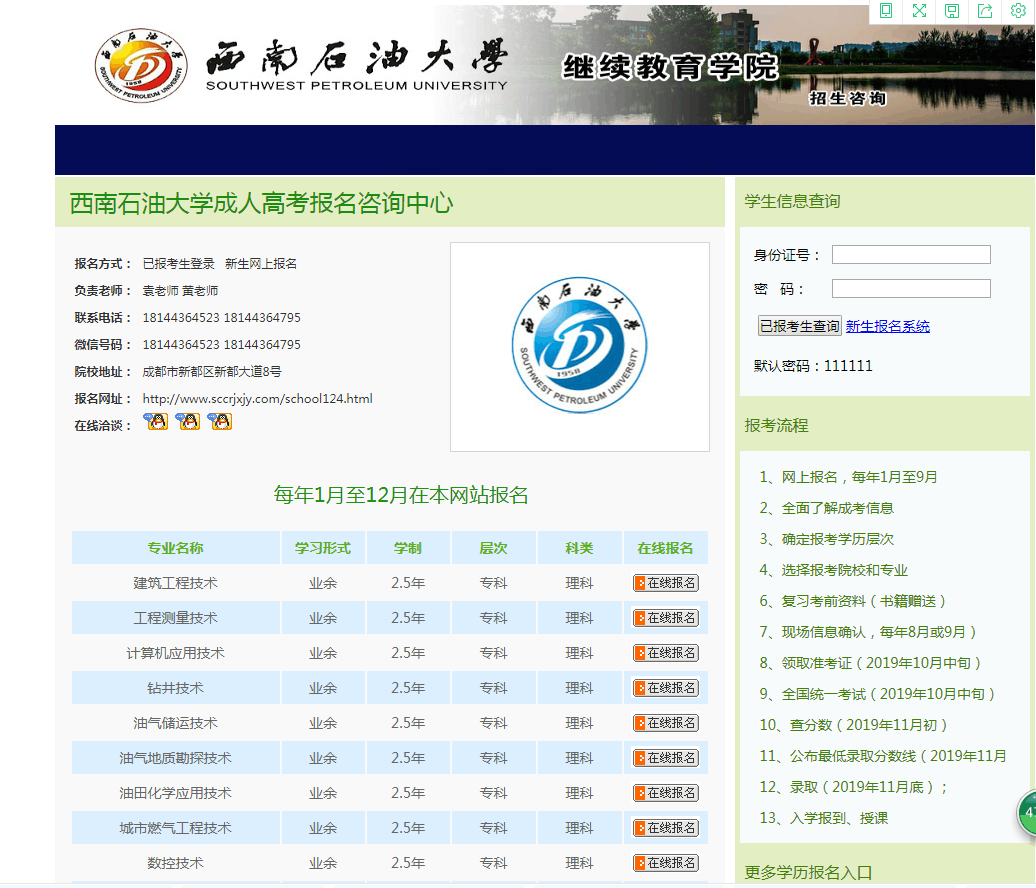The width and height of the screenshot is (1036, 888).
Task: Select the 钻井技术 major name
Action: pyautogui.click(x=175, y=688)
